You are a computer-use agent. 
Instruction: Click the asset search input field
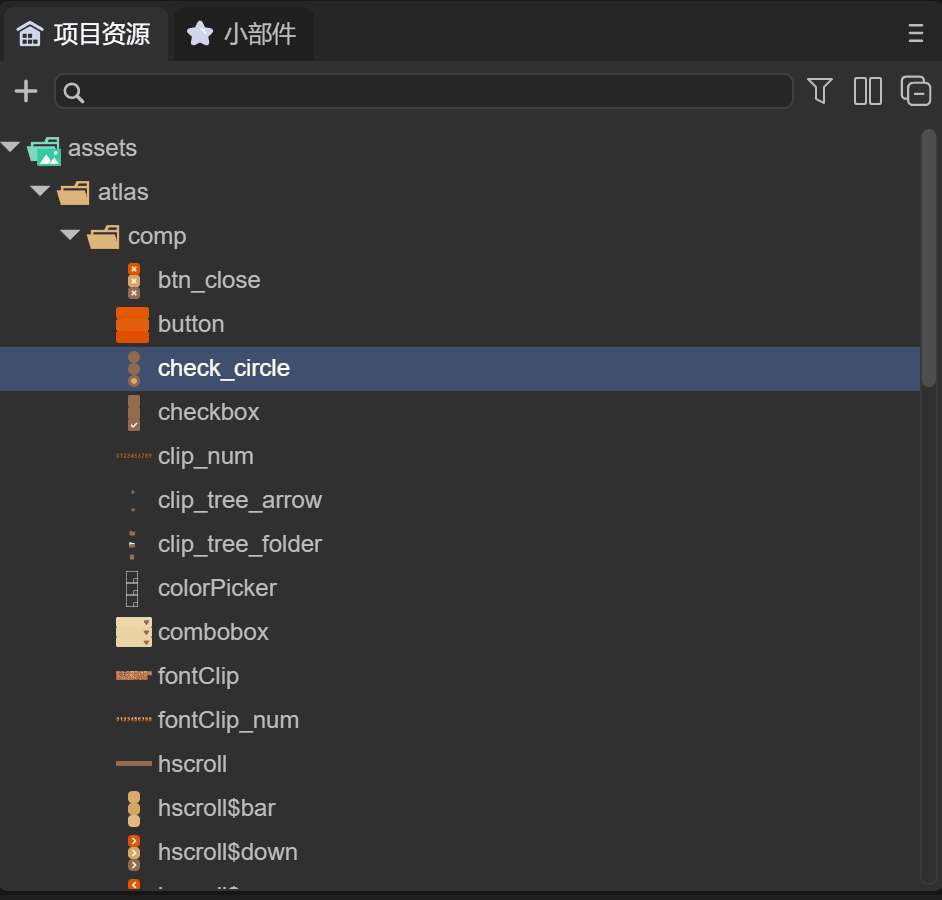tap(430, 92)
